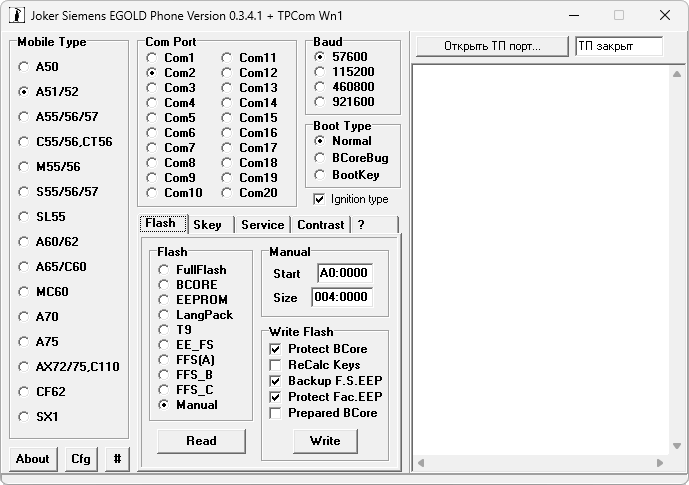Open the Contrast tab

(x=321, y=225)
